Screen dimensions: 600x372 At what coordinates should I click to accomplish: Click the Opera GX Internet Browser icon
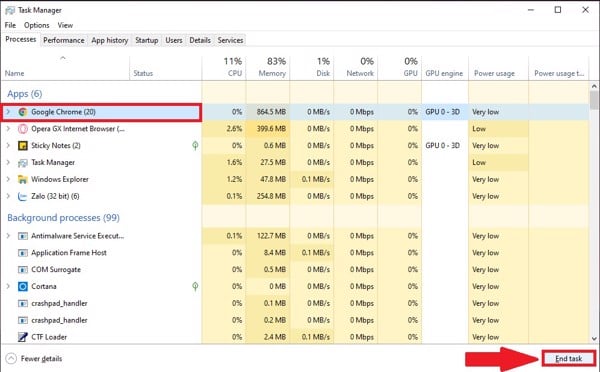pos(23,129)
